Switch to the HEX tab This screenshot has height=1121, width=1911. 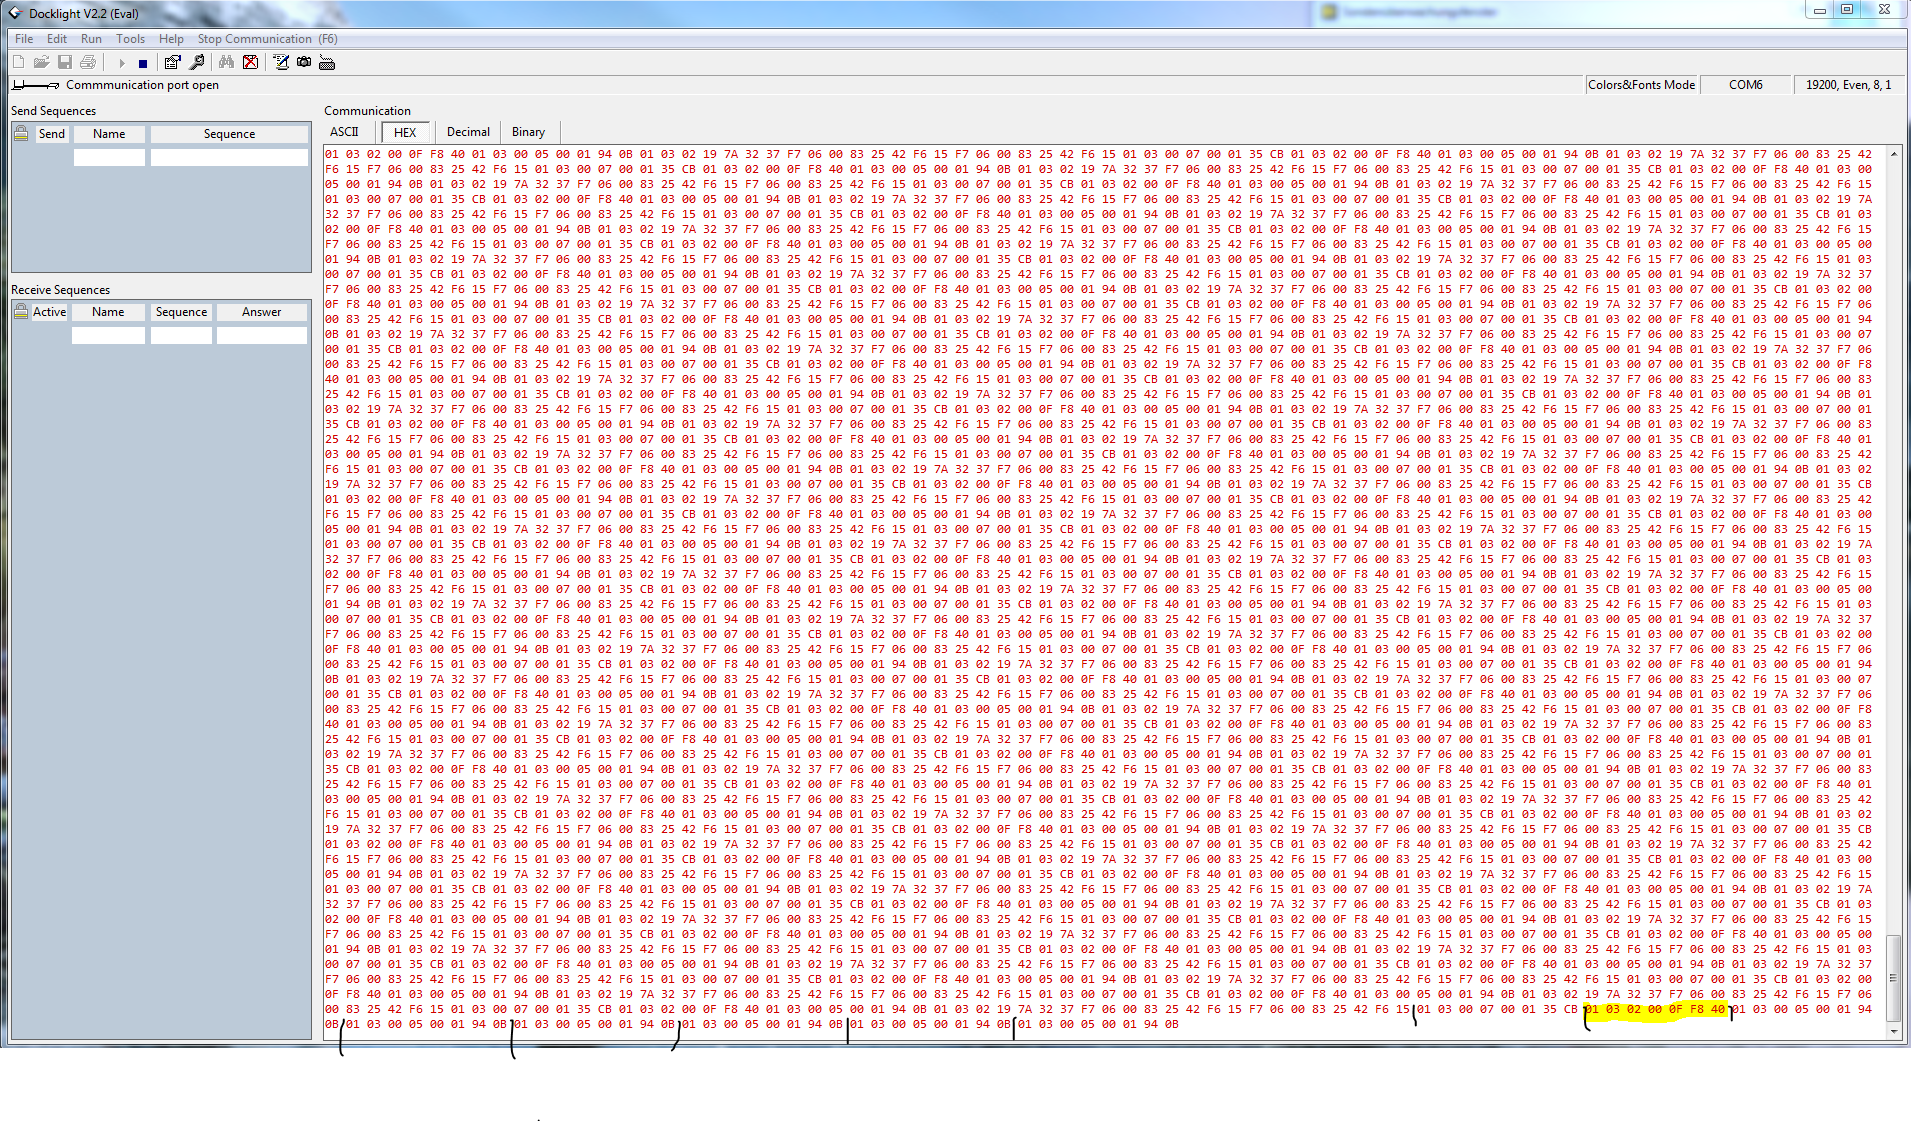coord(405,132)
